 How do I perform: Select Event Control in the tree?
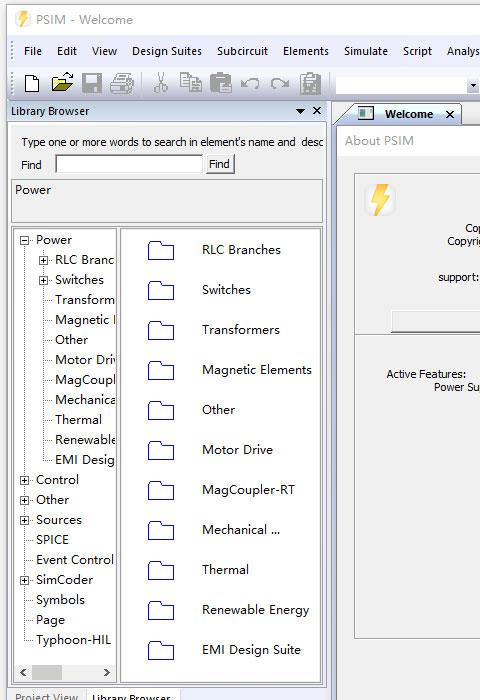(x=75, y=560)
